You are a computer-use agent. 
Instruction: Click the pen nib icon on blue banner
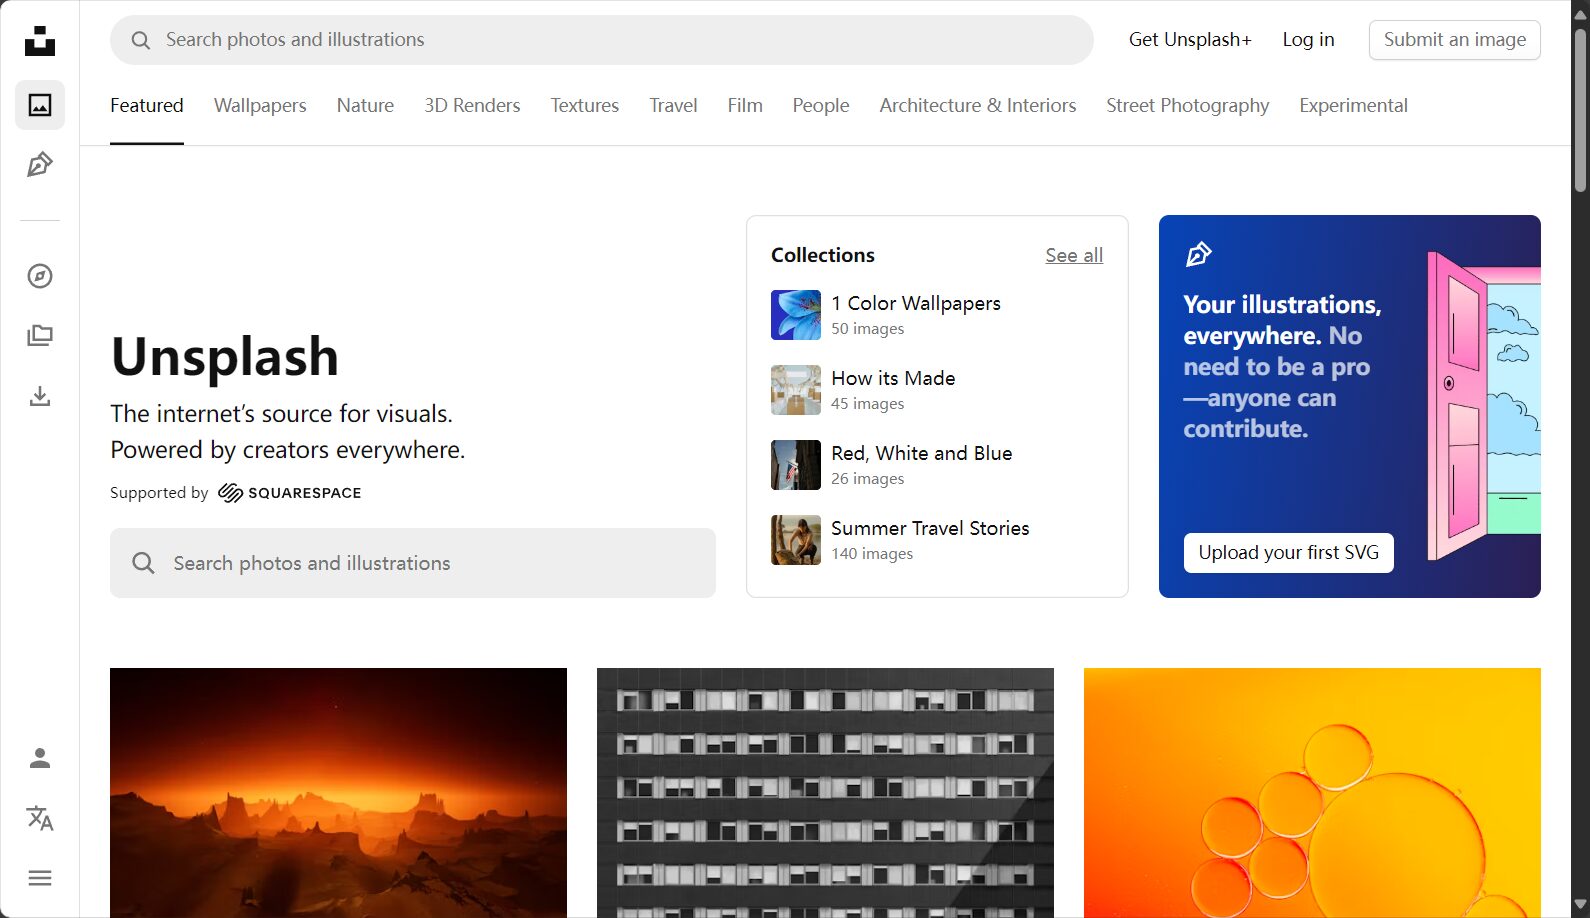click(1198, 255)
